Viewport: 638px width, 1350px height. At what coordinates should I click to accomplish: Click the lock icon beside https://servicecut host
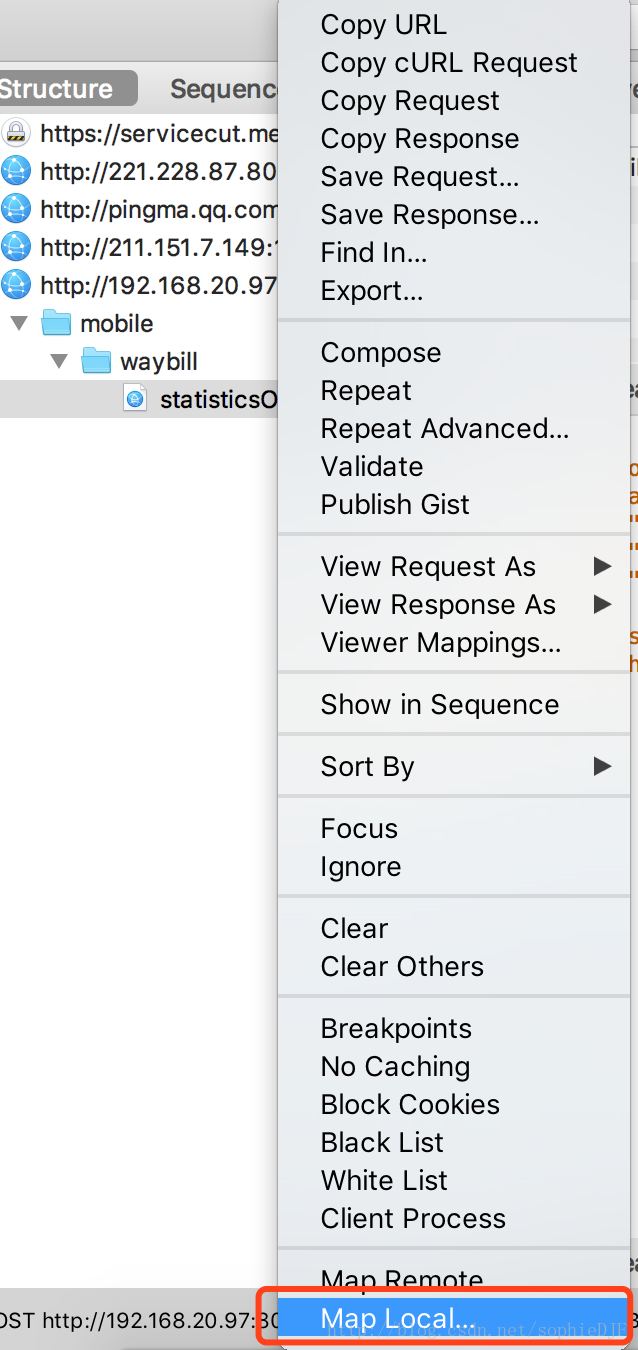click(16, 133)
